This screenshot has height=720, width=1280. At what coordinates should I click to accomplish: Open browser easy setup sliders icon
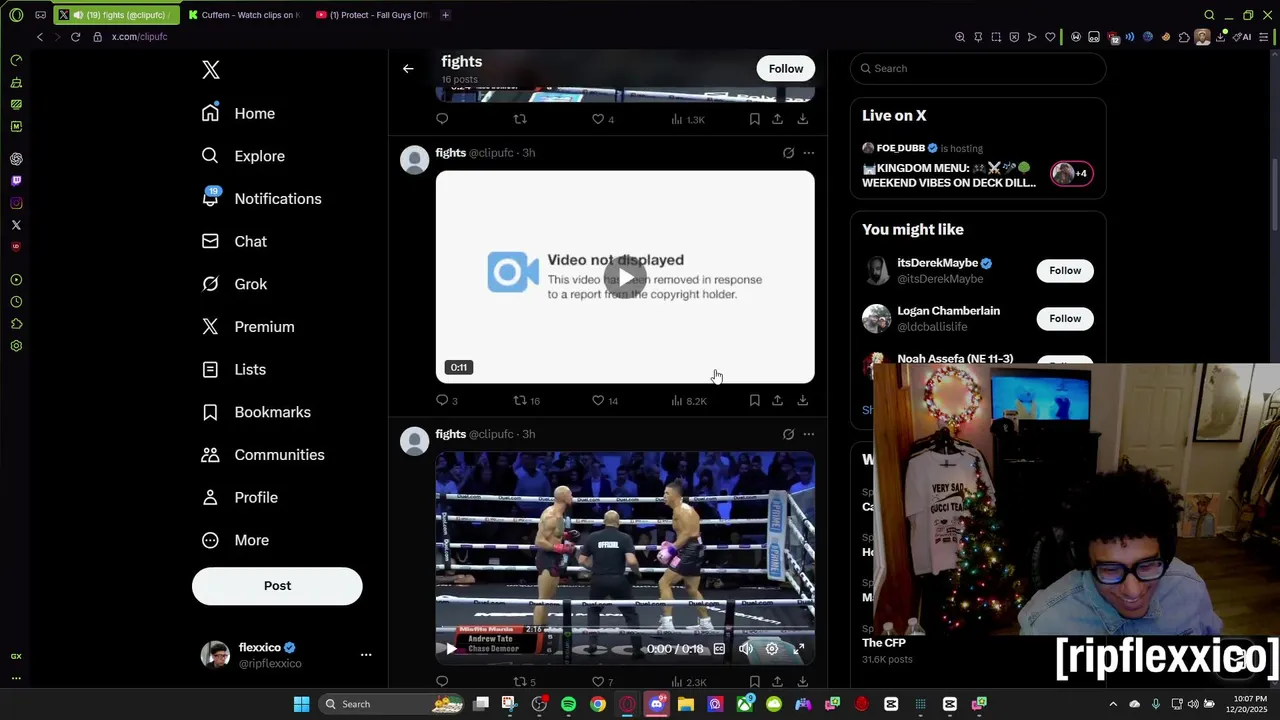pyautogui.click(x=1266, y=37)
